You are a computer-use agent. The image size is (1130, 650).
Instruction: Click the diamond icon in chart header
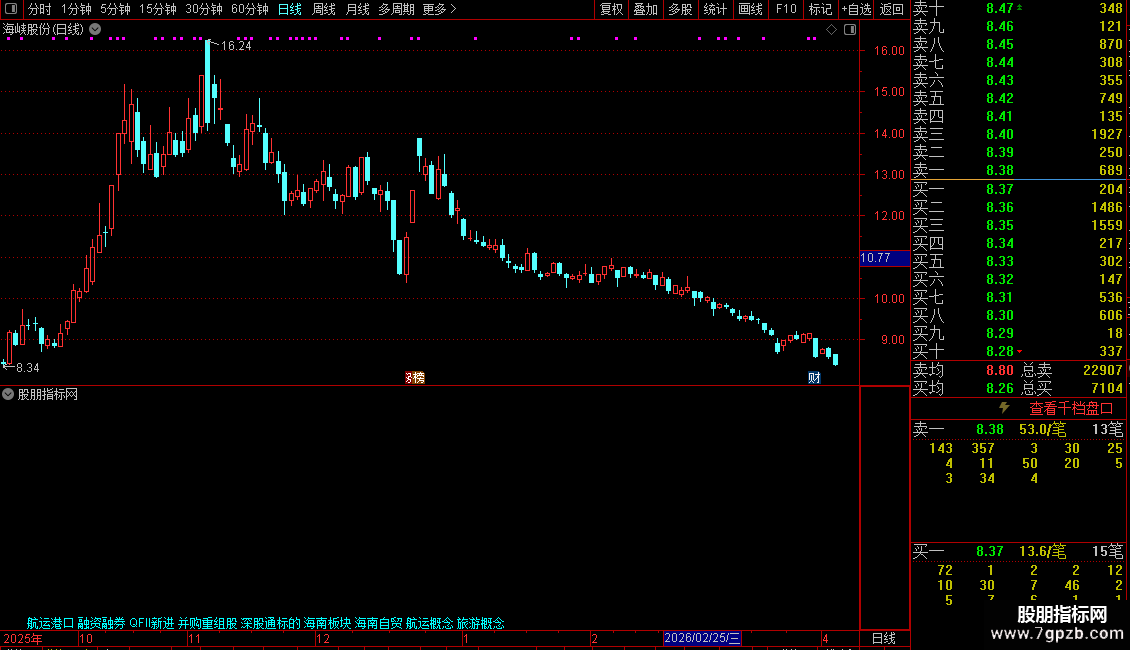[x=832, y=30]
